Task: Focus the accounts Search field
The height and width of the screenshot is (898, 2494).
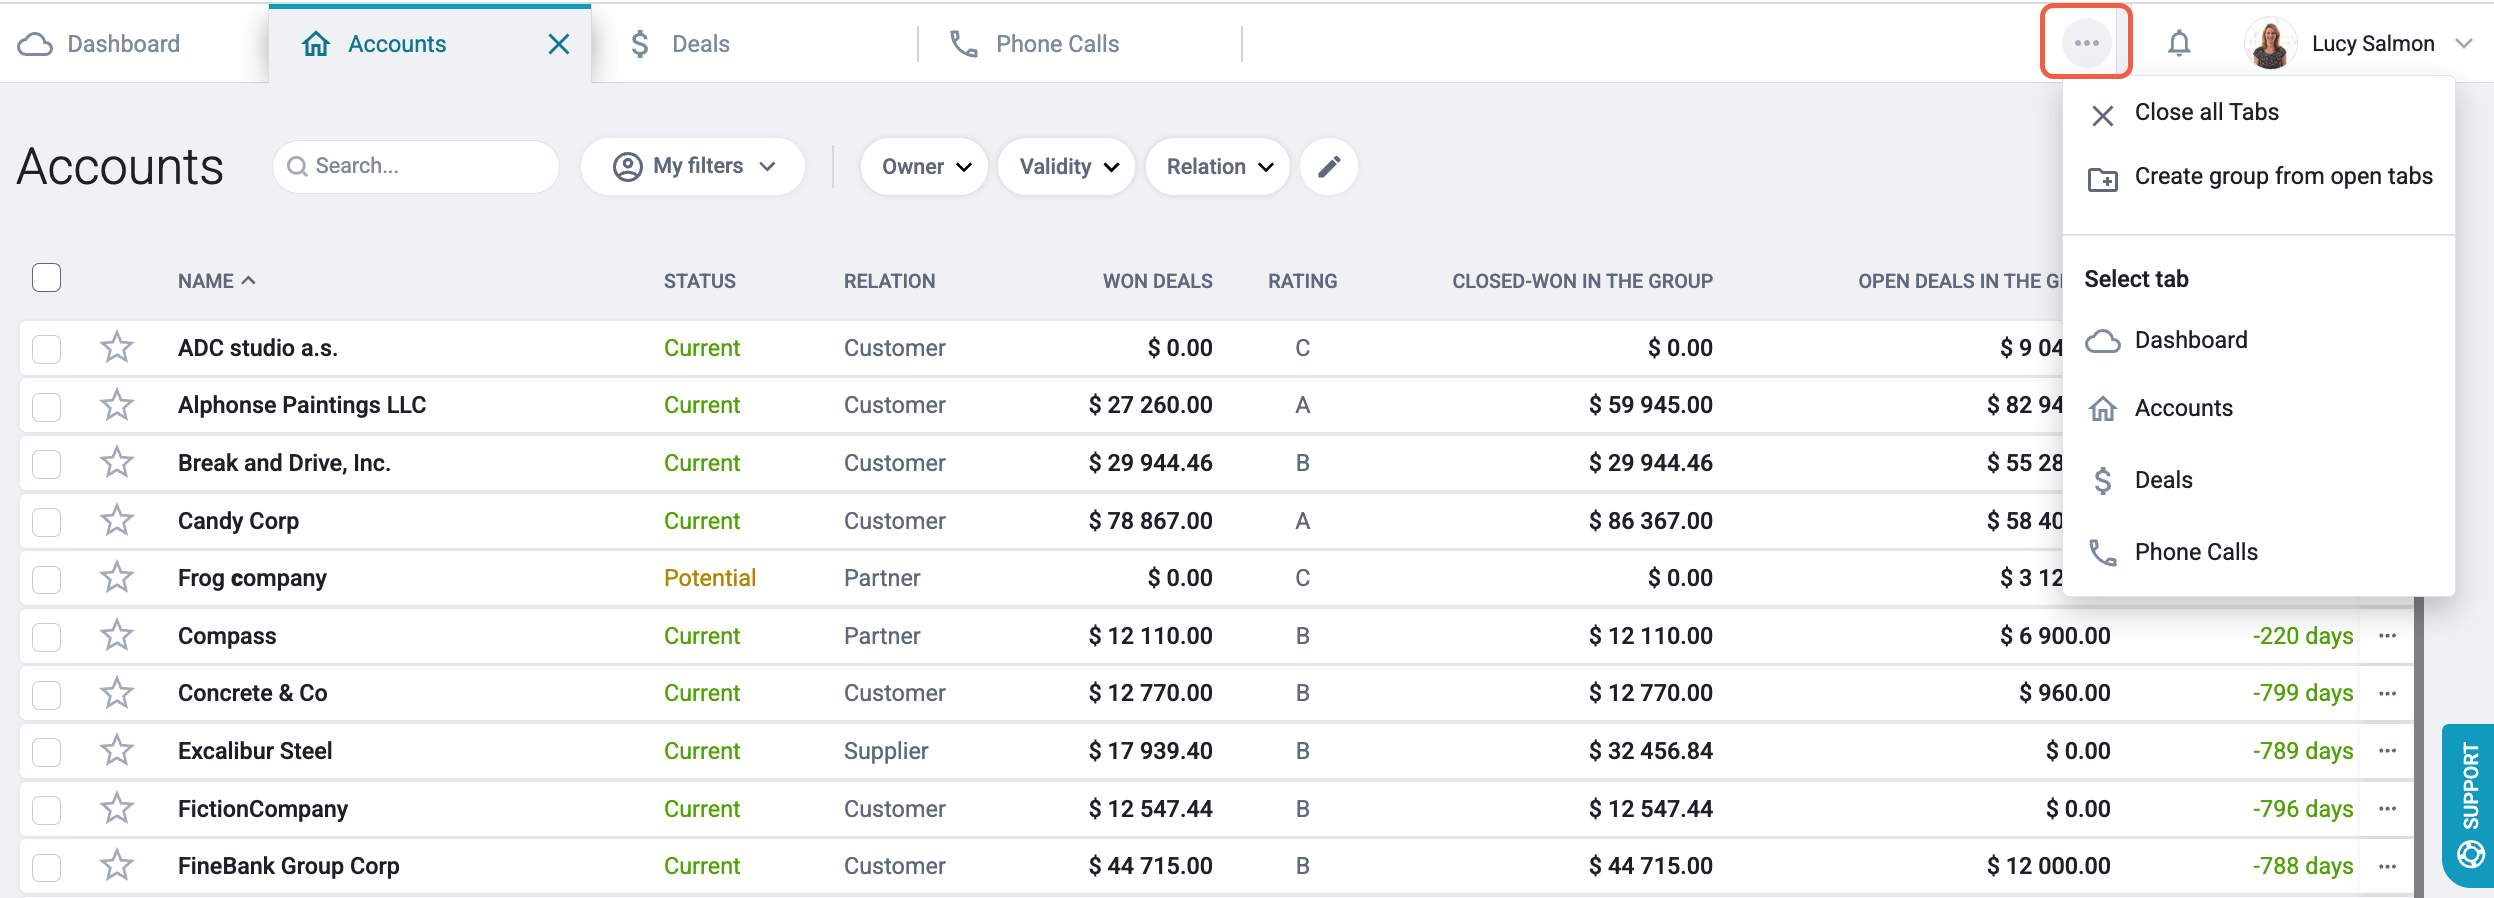Action: [x=416, y=166]
